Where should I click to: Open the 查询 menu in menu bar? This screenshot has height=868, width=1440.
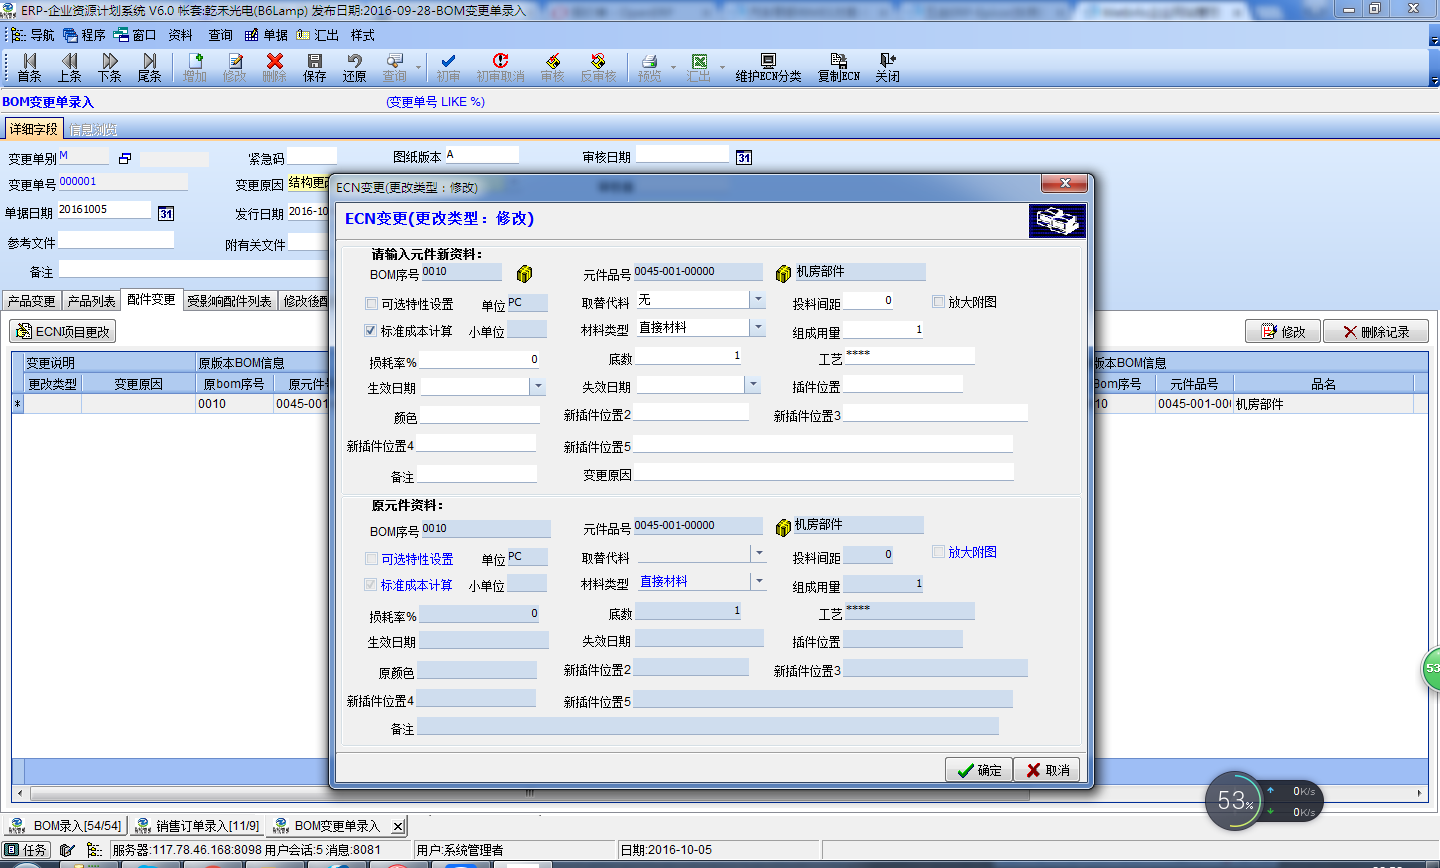[220, 35]
